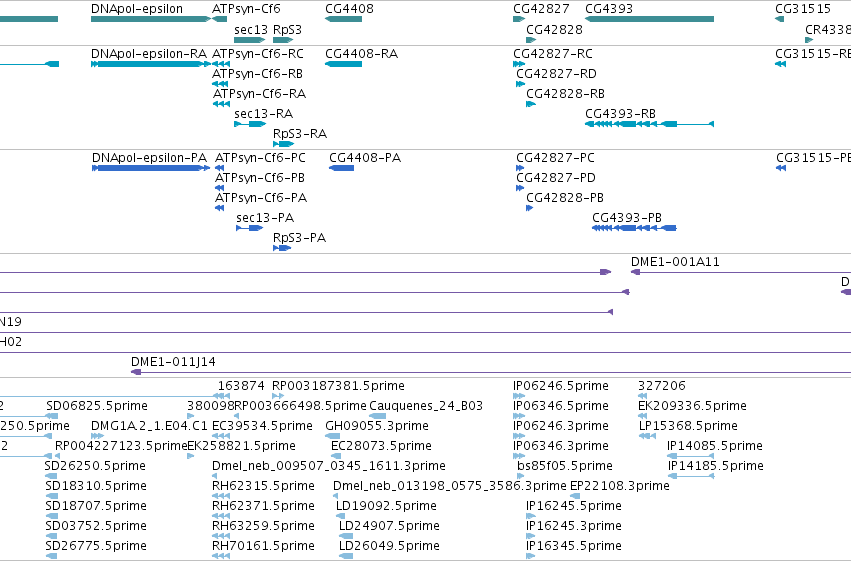The width and height of the screenshot is (851, 561).
Task: Choose transcript ATPsyn-Cf6-RA
Action: pos(259,94)
